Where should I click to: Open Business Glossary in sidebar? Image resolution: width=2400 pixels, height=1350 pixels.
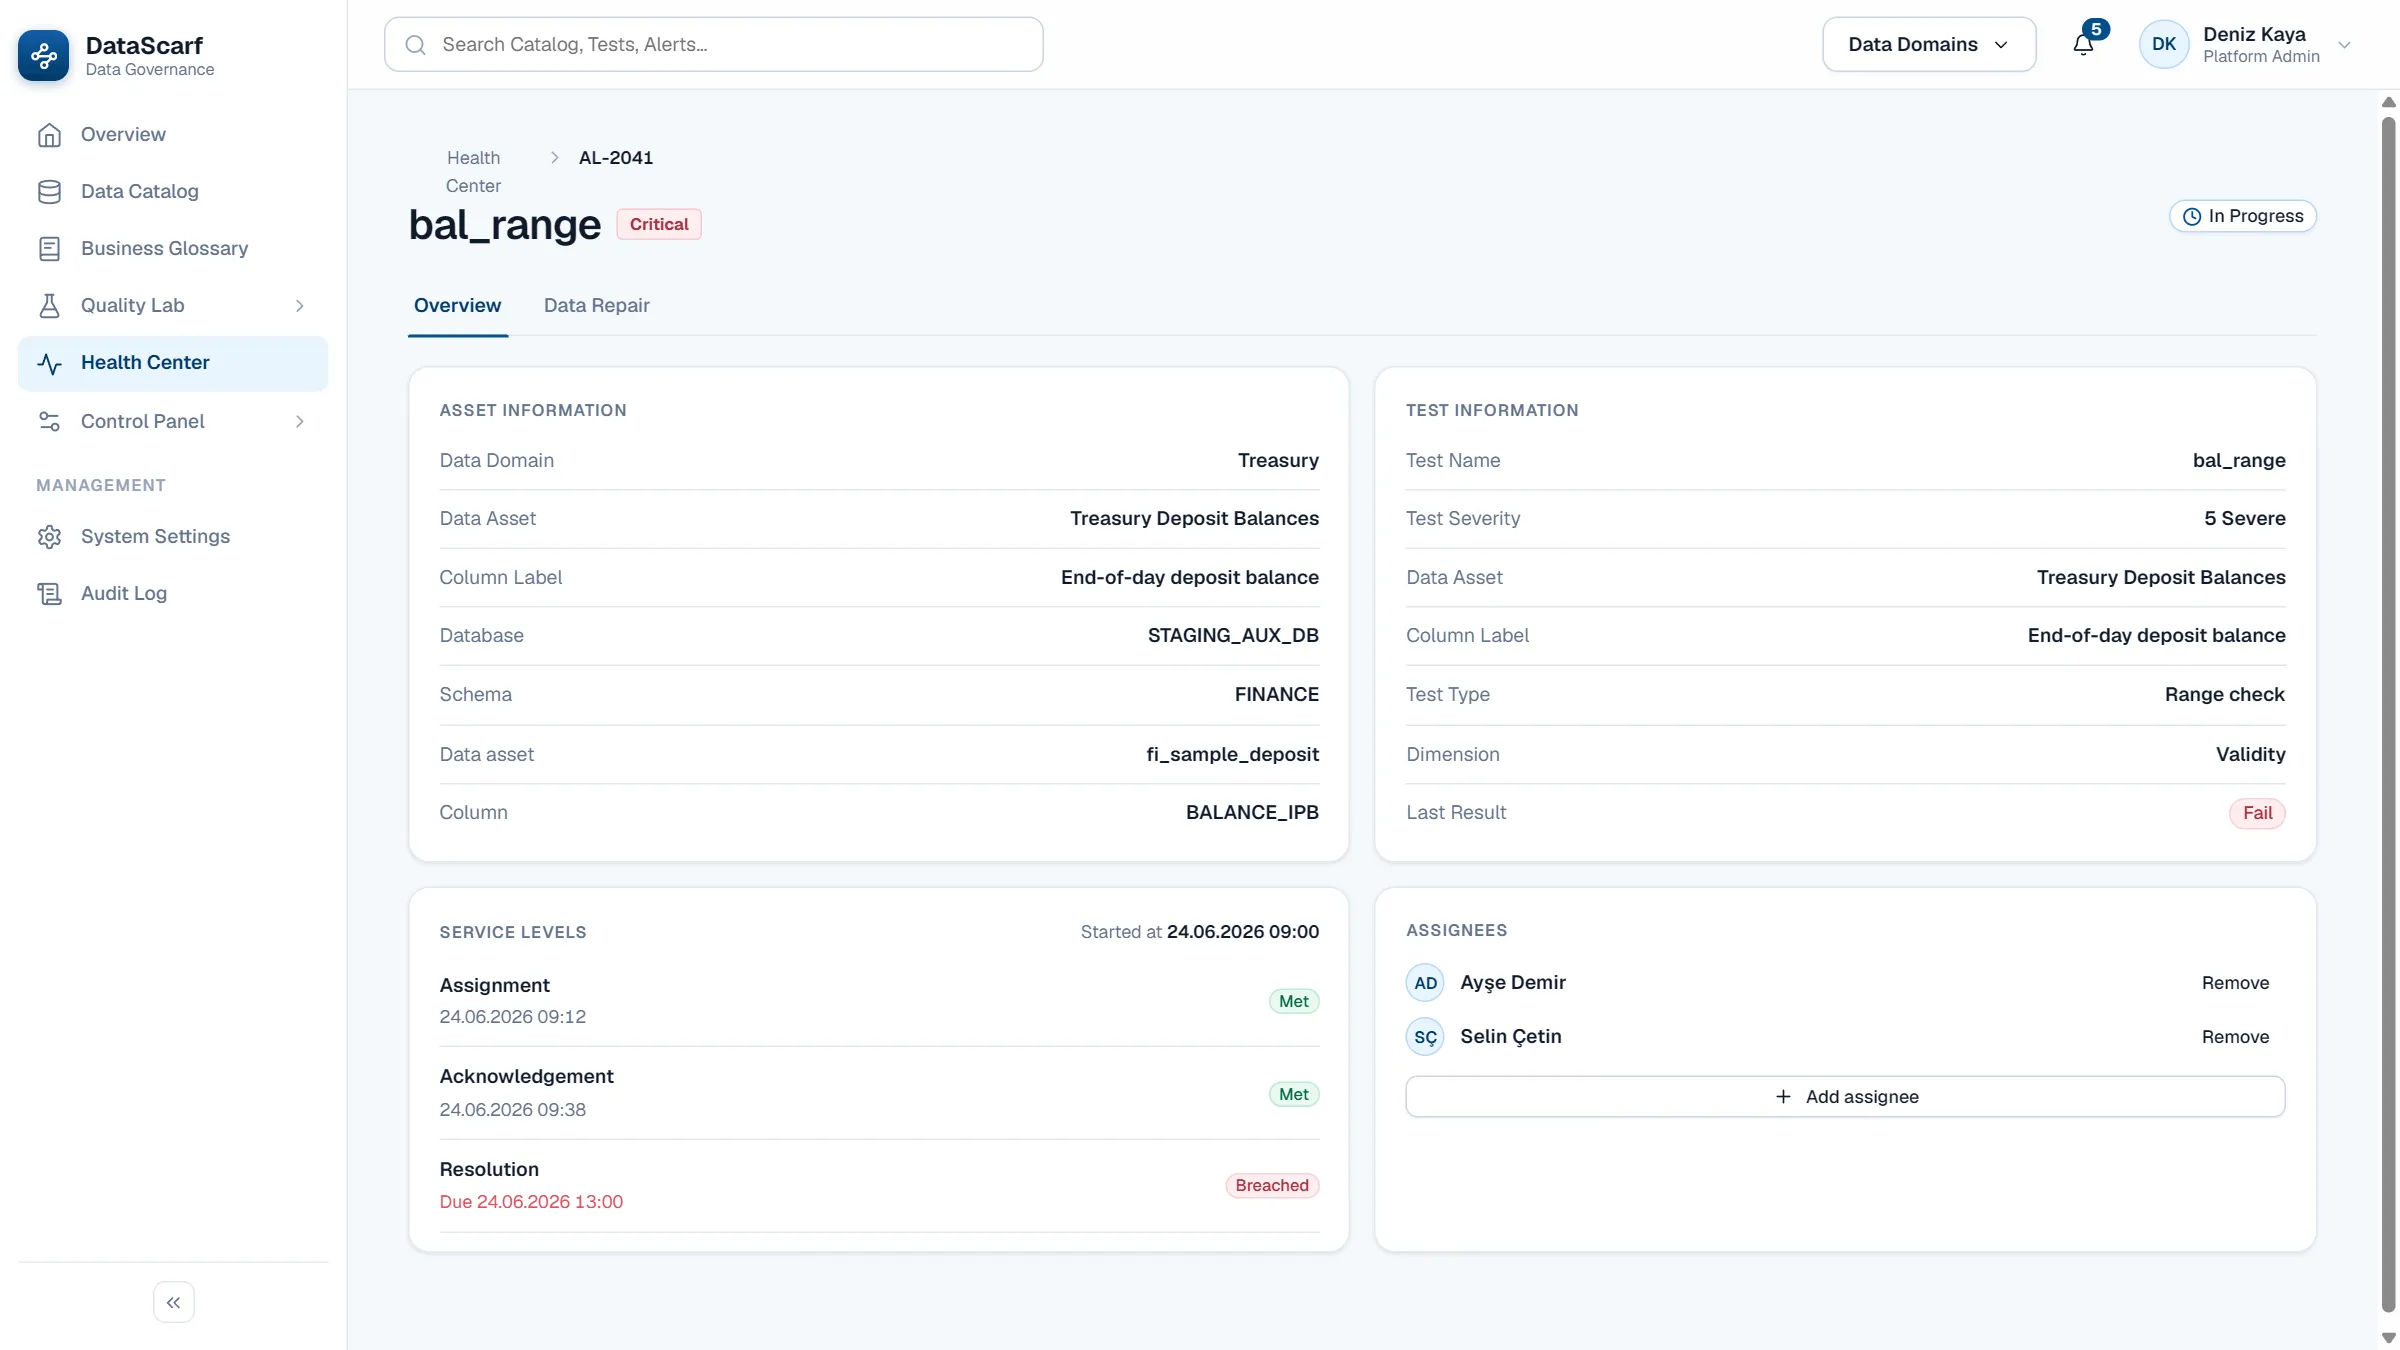173,249
